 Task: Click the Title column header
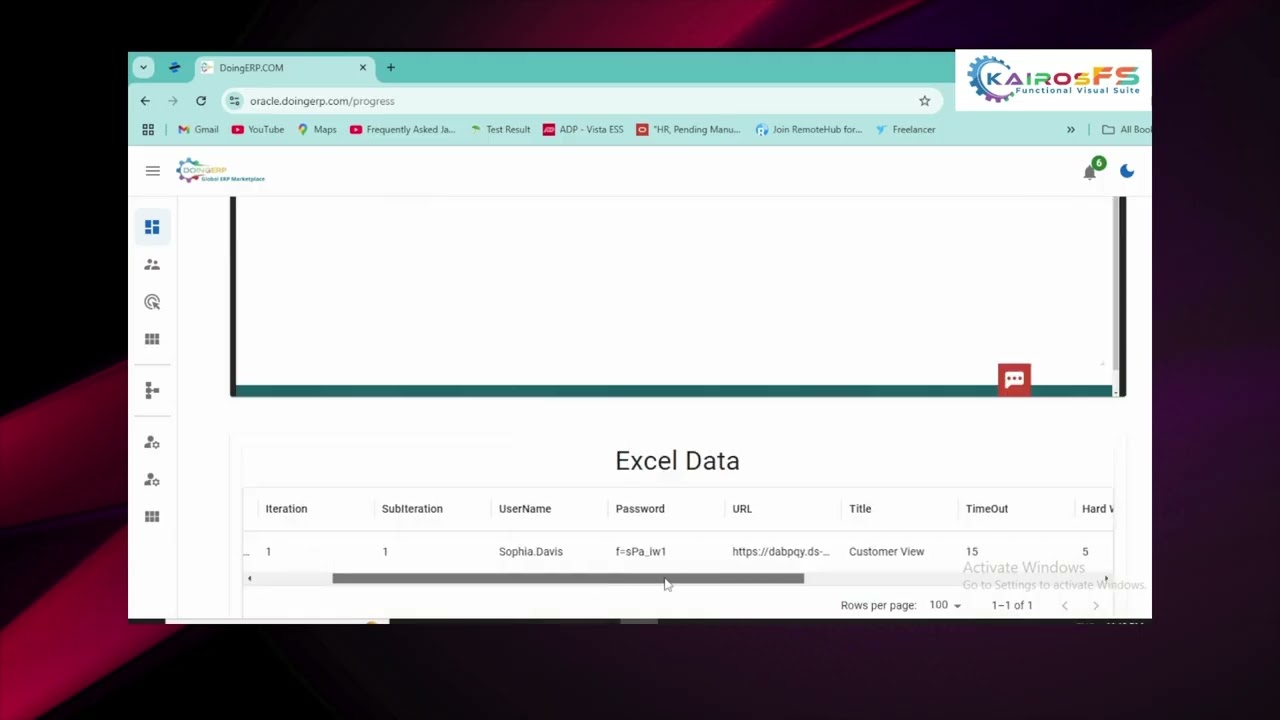(860, 509)
